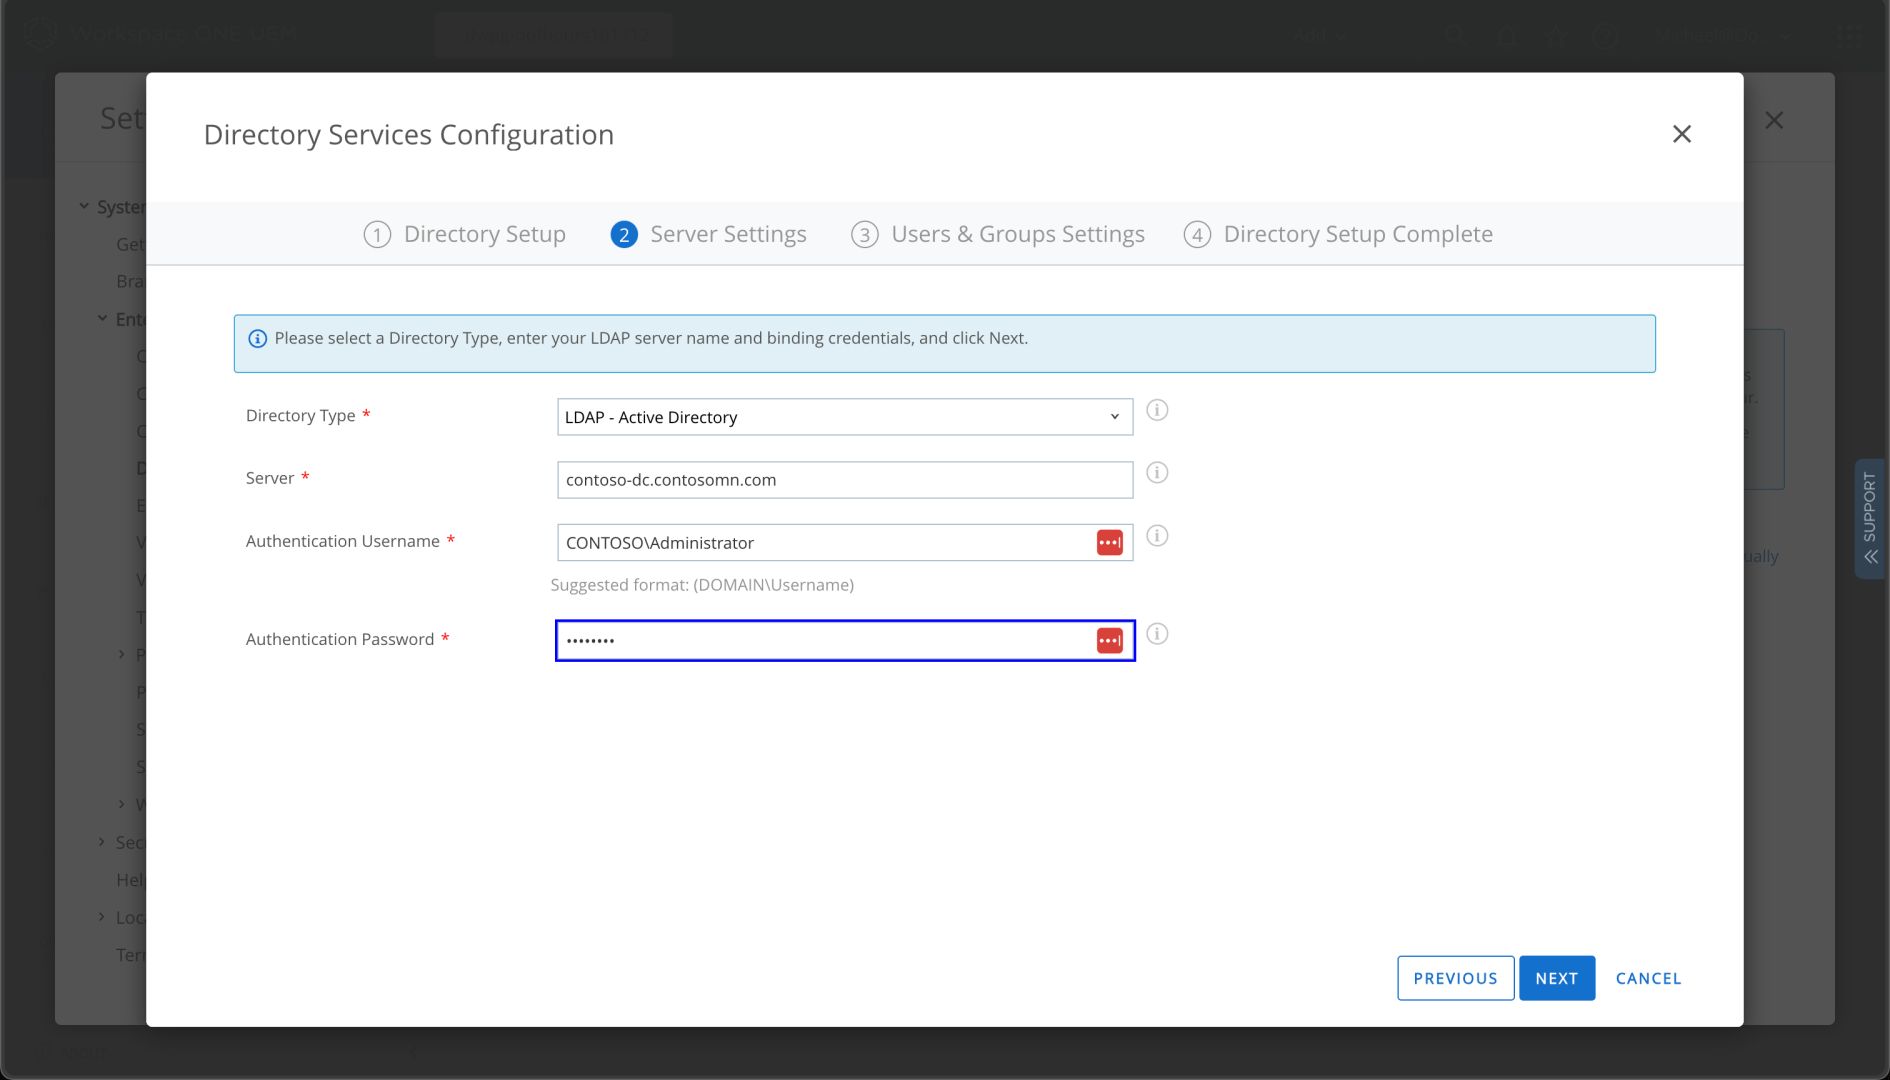Click the Previous button
Image resolution: width=1890 pixels, height=1080 pixels.
pyautogui.click(x=1455, y=978)
